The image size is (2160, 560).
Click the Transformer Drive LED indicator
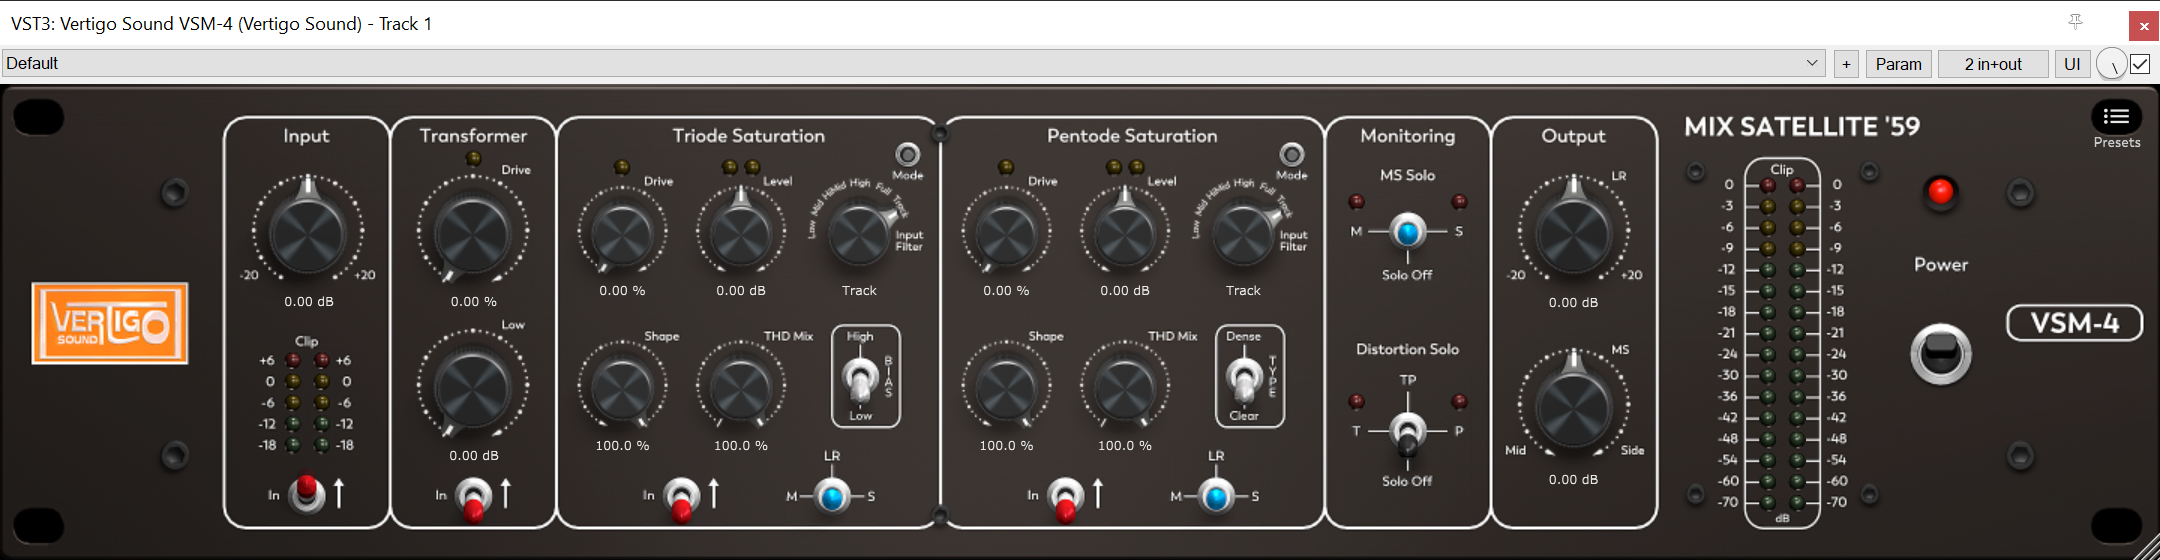pos(473,158)
